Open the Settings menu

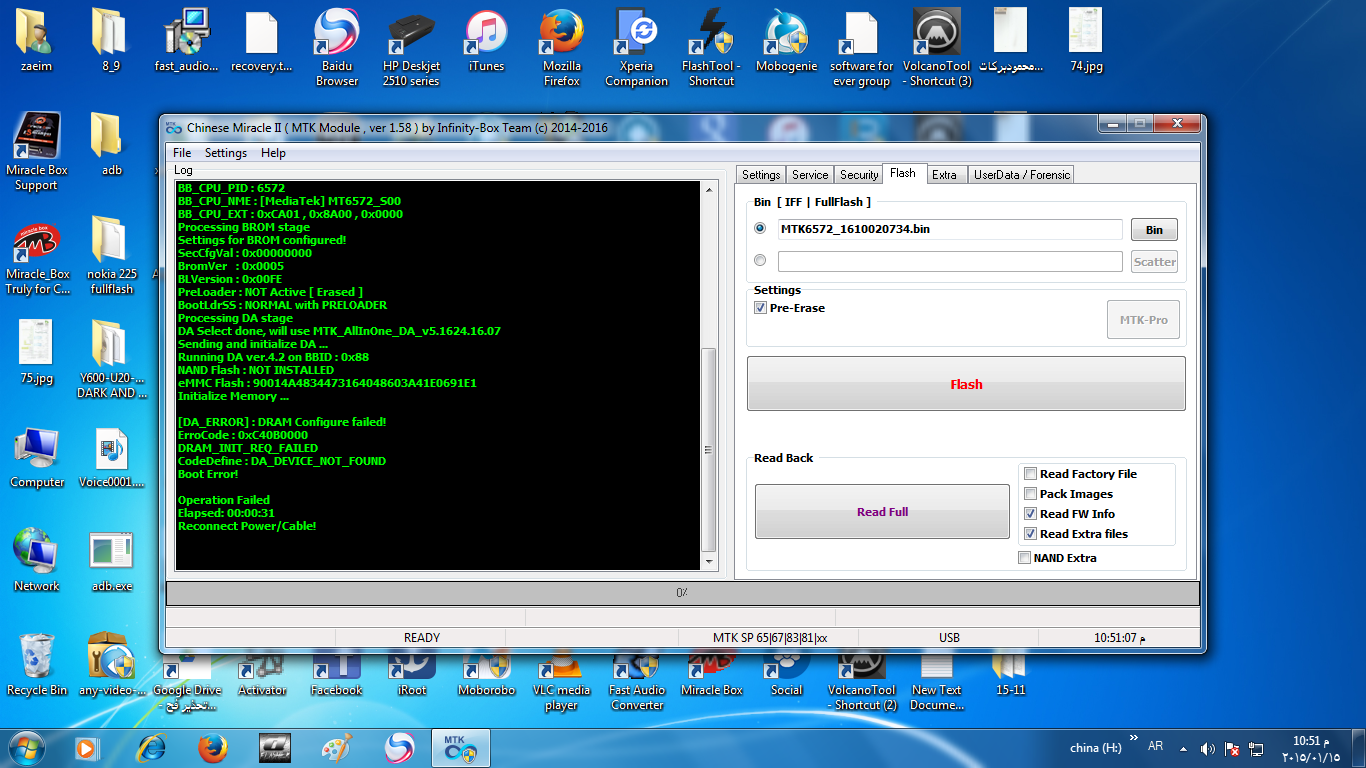pyautogui.click(x=226, y=153)
